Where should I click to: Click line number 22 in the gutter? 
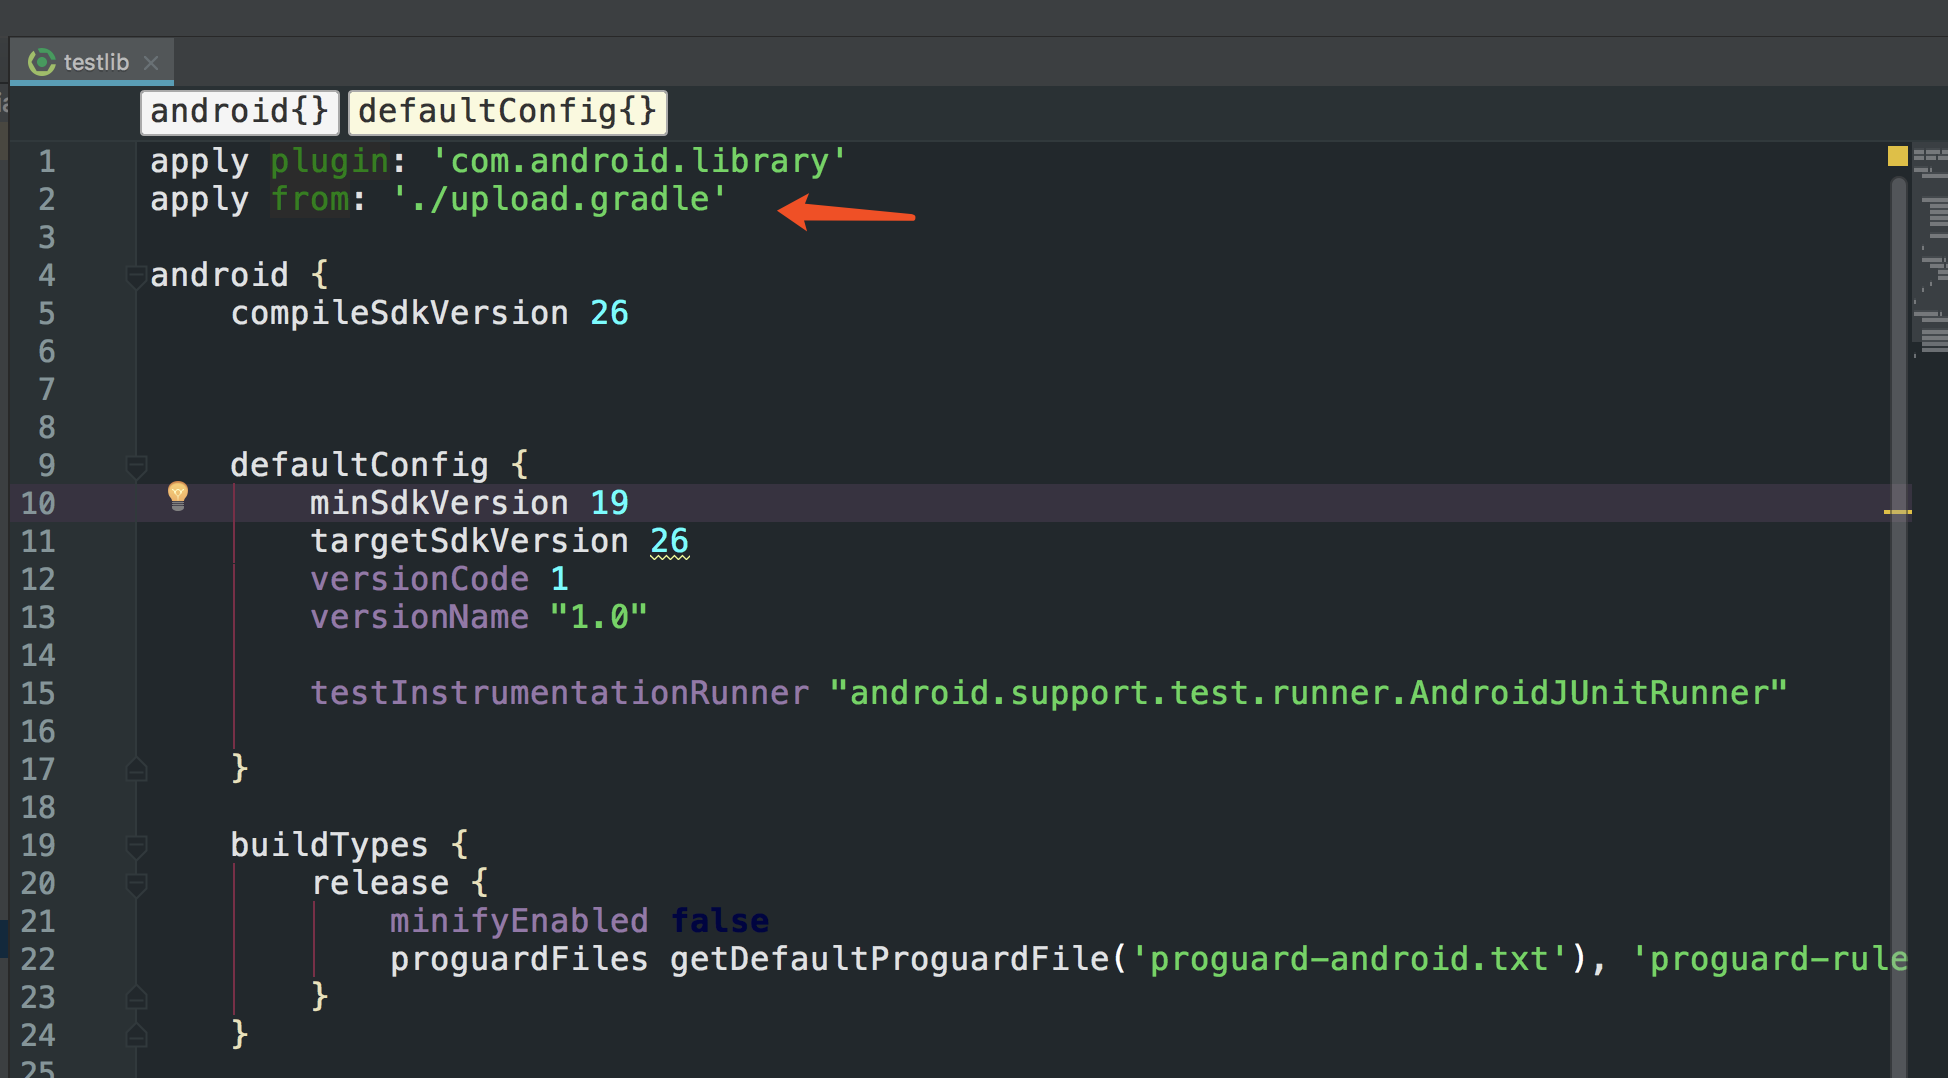(x=38, y=959)
